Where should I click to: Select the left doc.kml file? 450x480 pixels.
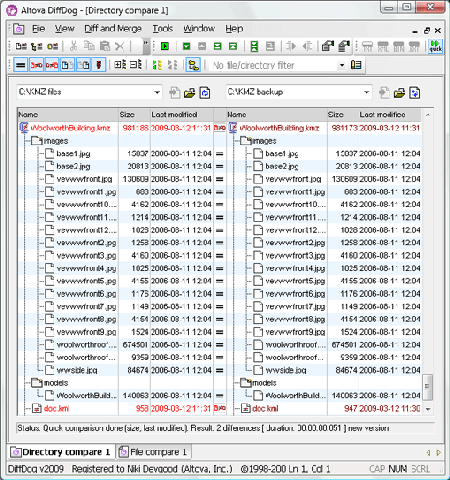(x=56, y=408)
